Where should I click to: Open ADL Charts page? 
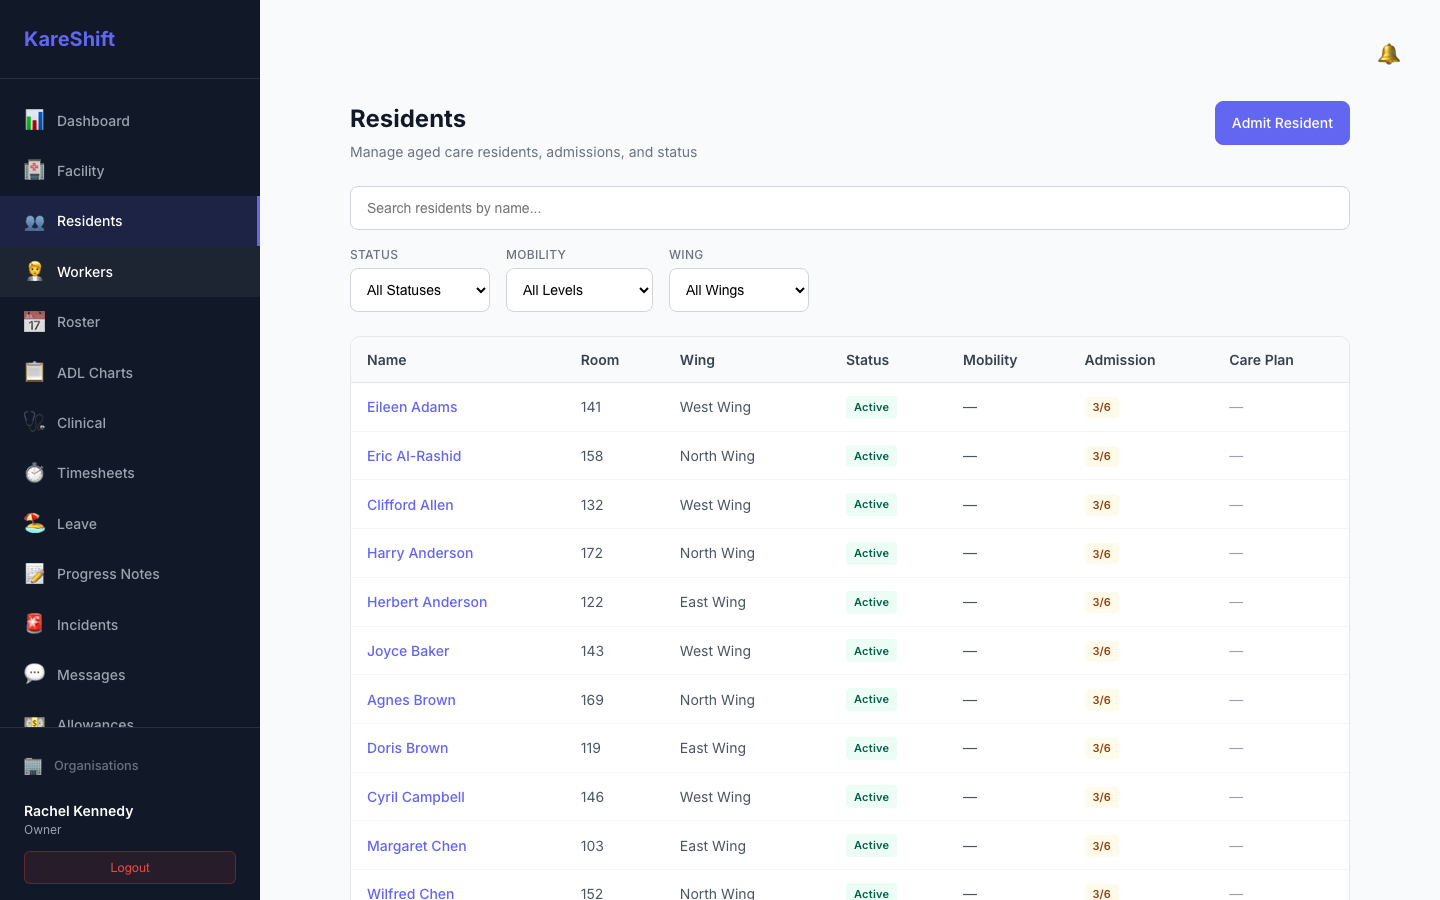coord(129,373)
